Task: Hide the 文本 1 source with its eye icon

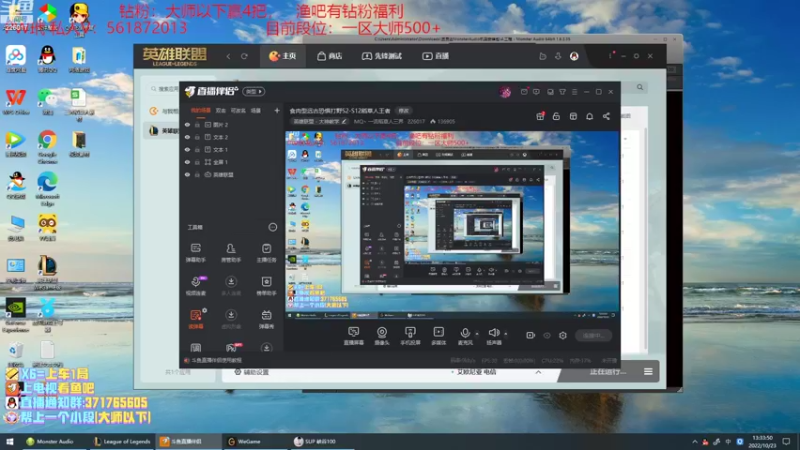Action: coord(187,149)
